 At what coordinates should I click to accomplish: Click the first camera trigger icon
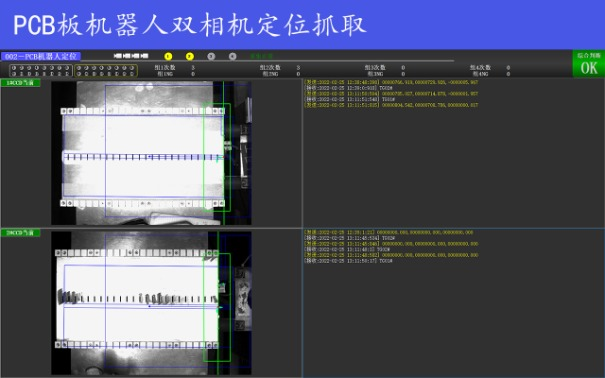tap(118, 56)
